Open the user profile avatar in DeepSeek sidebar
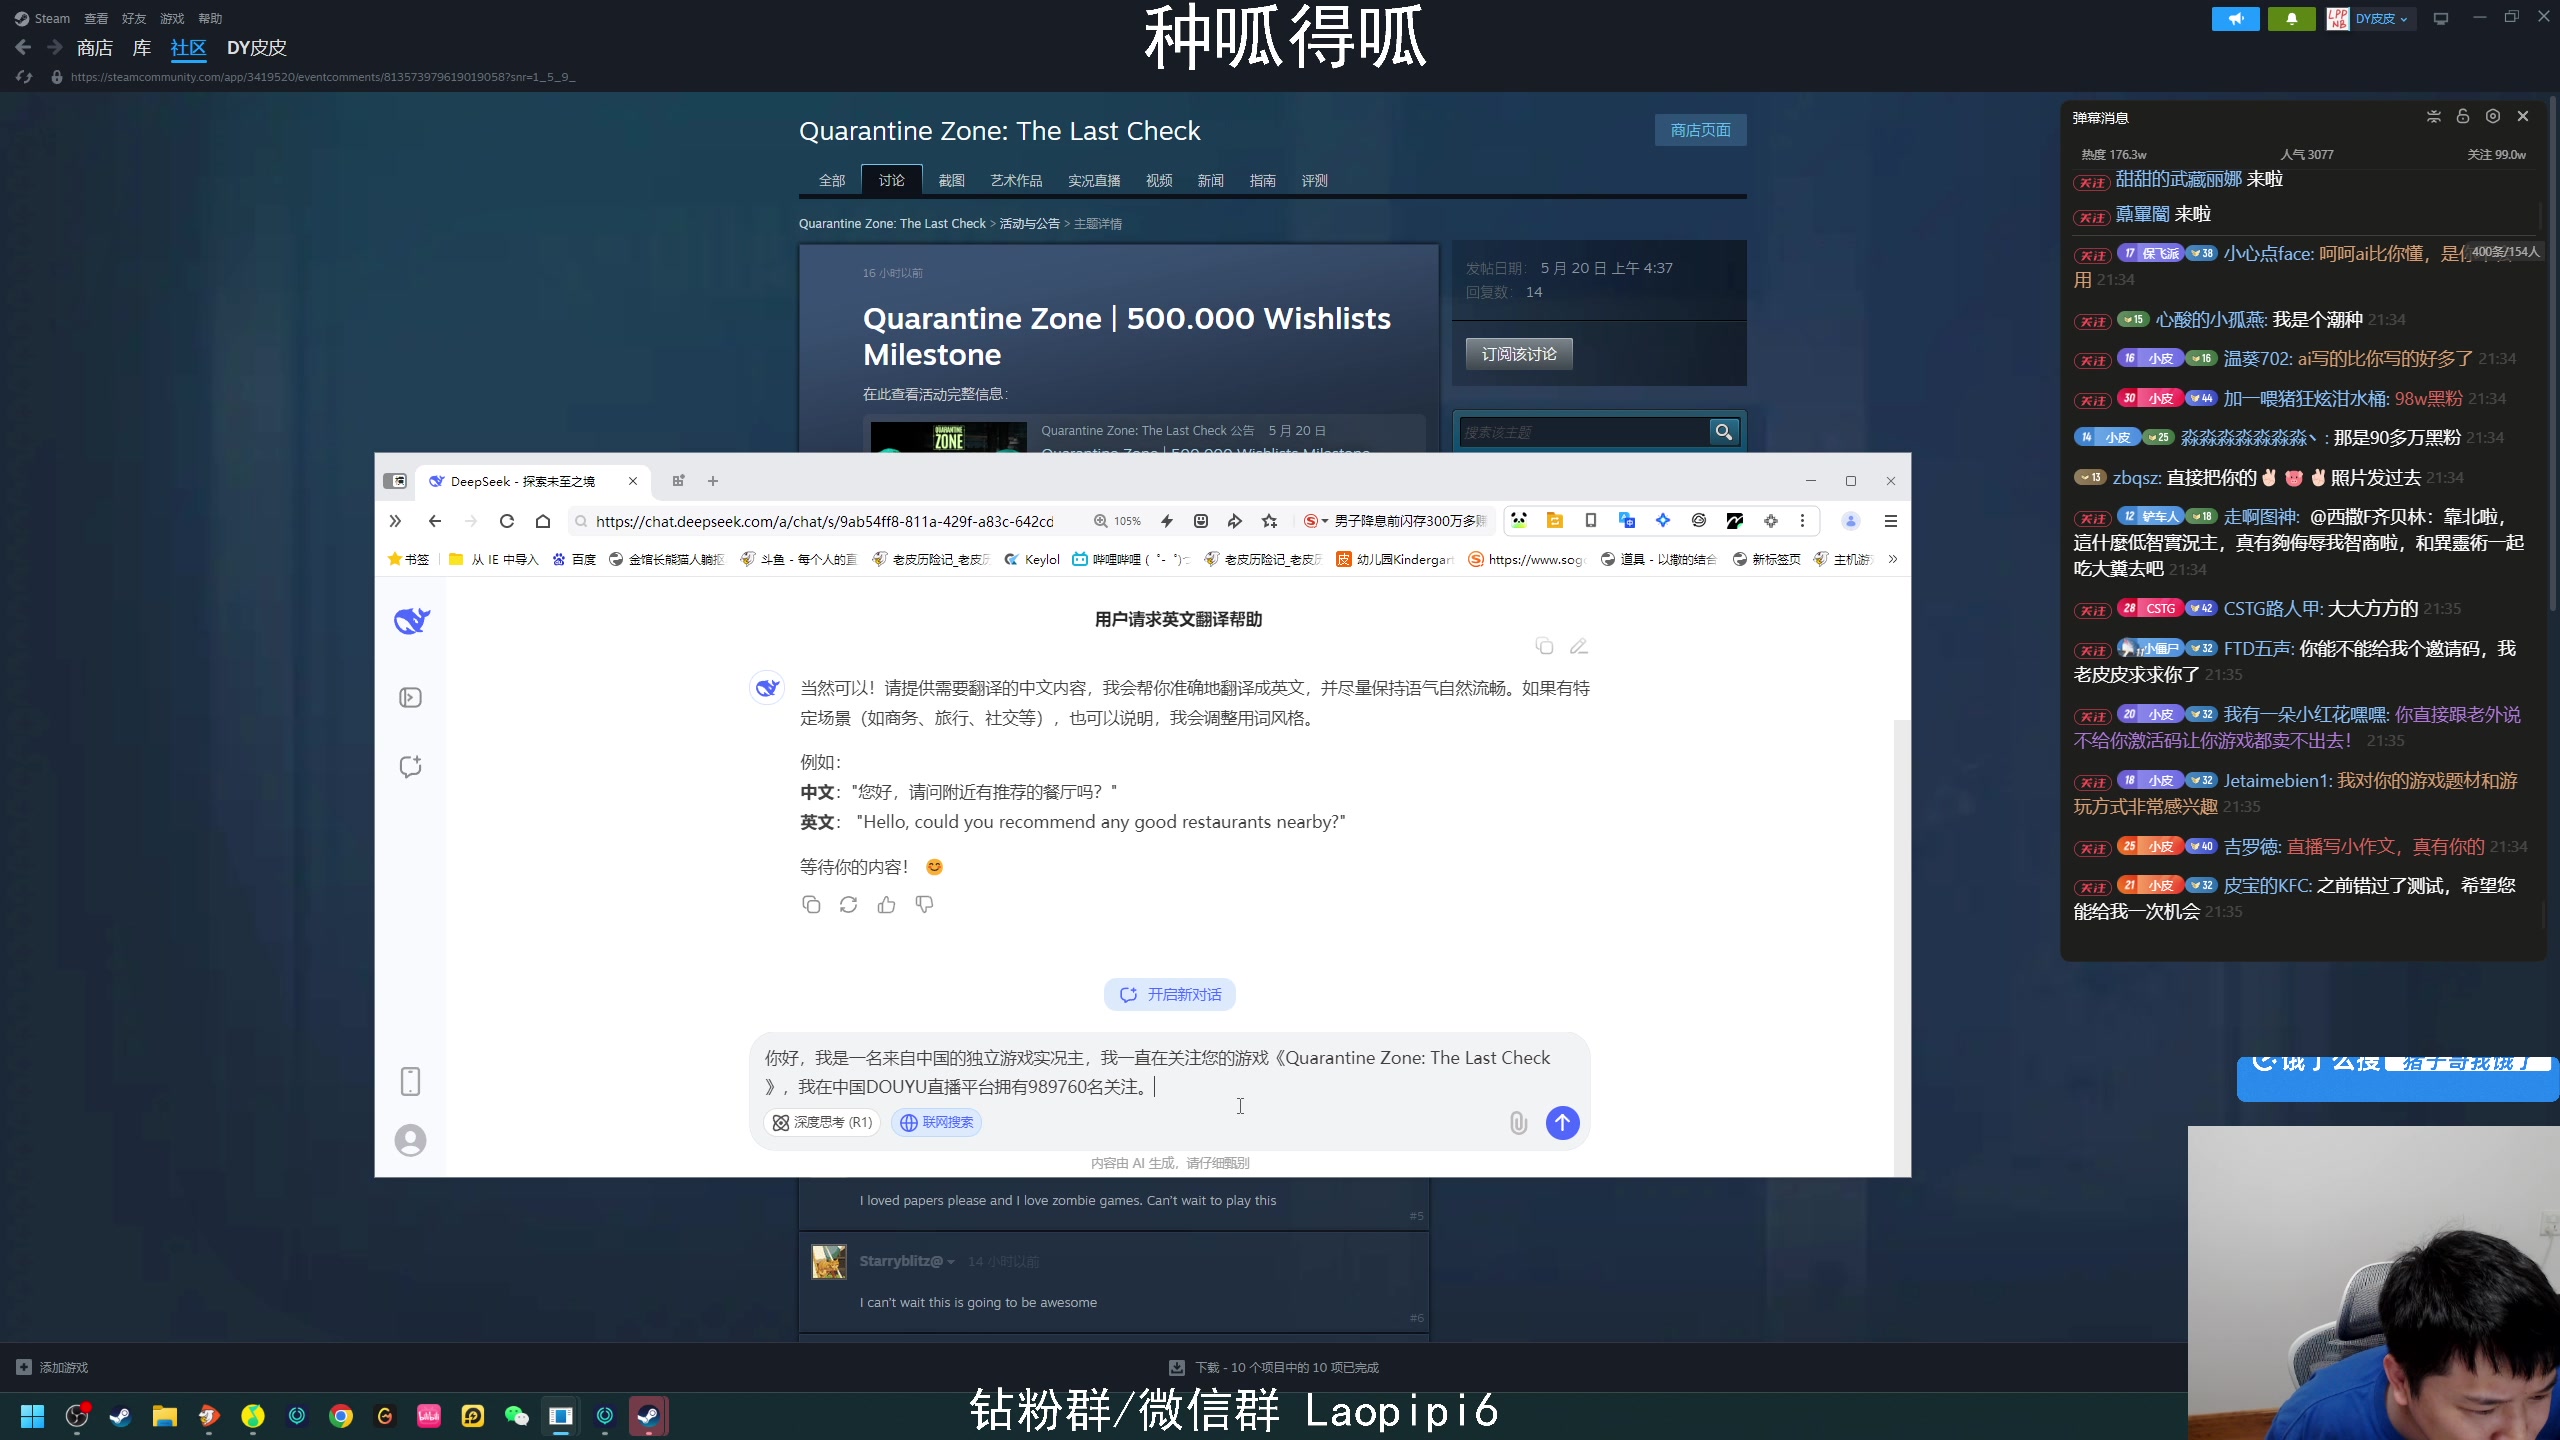The height and width of the screenshot is (1440, 2560). 410,1140
